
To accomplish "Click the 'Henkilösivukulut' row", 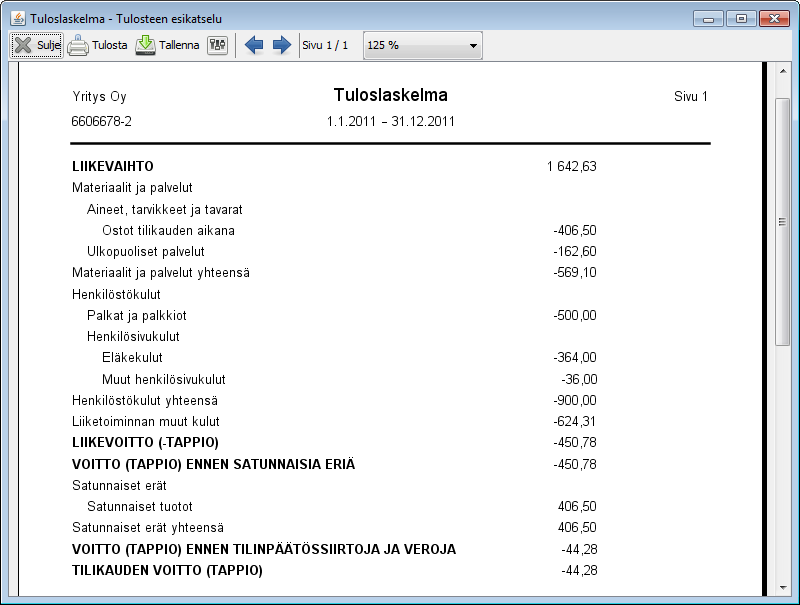I will (133, 337).
